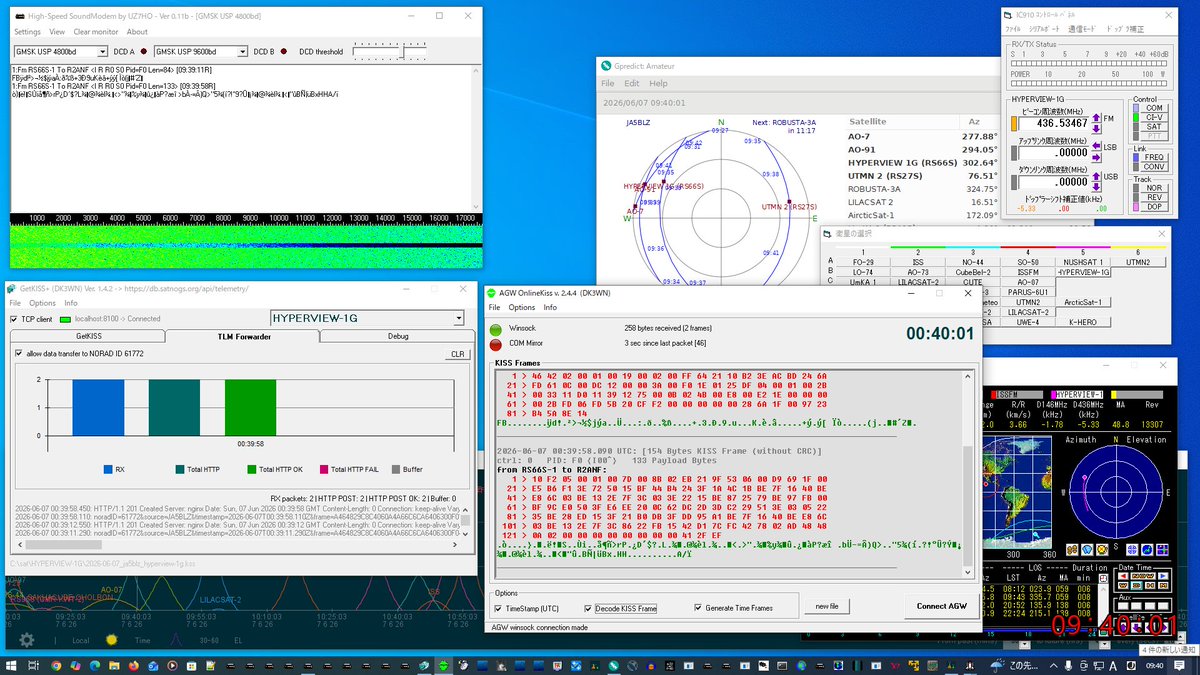The height and width of the screenshot is (675, 1200).
Task: Toggle the FREQ link option in IC910 panel
Action: coord(1154,157)
